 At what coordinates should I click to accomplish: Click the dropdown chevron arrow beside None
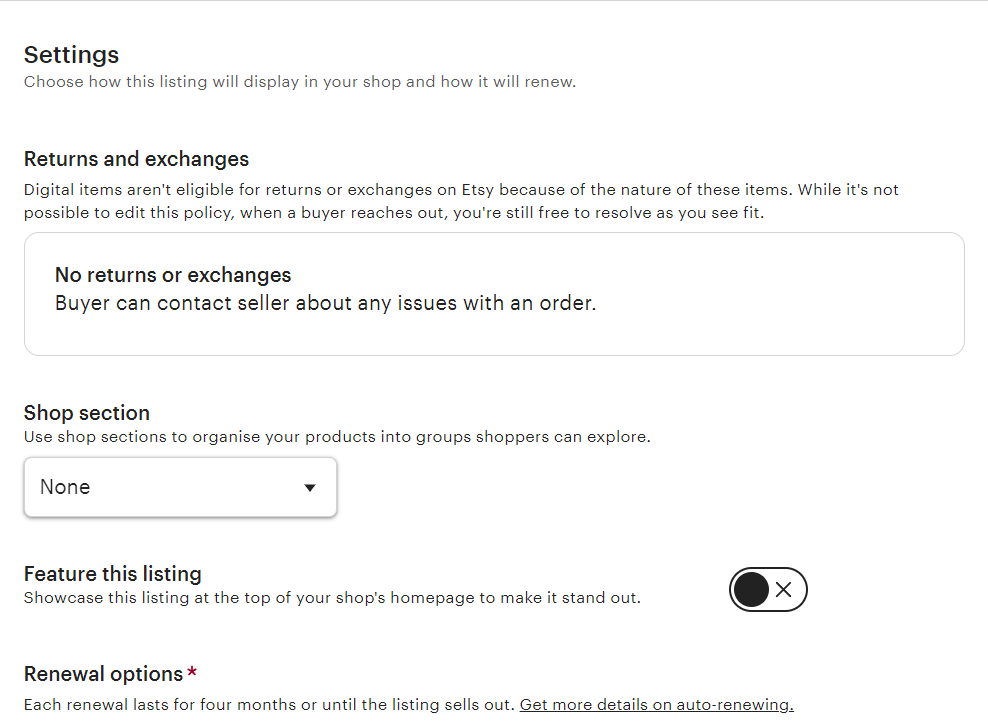coord(310,487)
